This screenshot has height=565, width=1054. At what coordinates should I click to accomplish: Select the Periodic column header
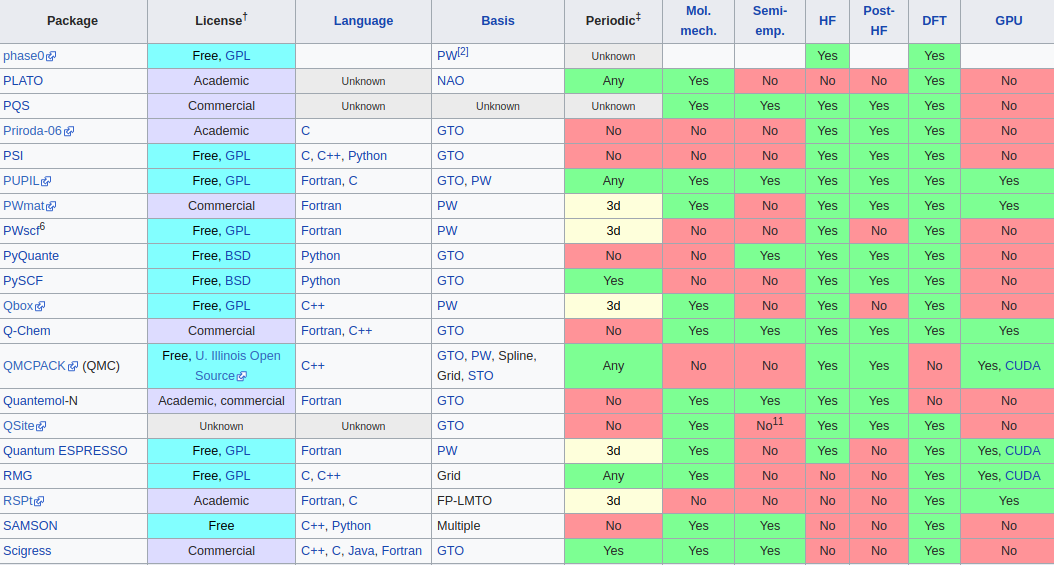pyautogui.click(x=613, y=21)
